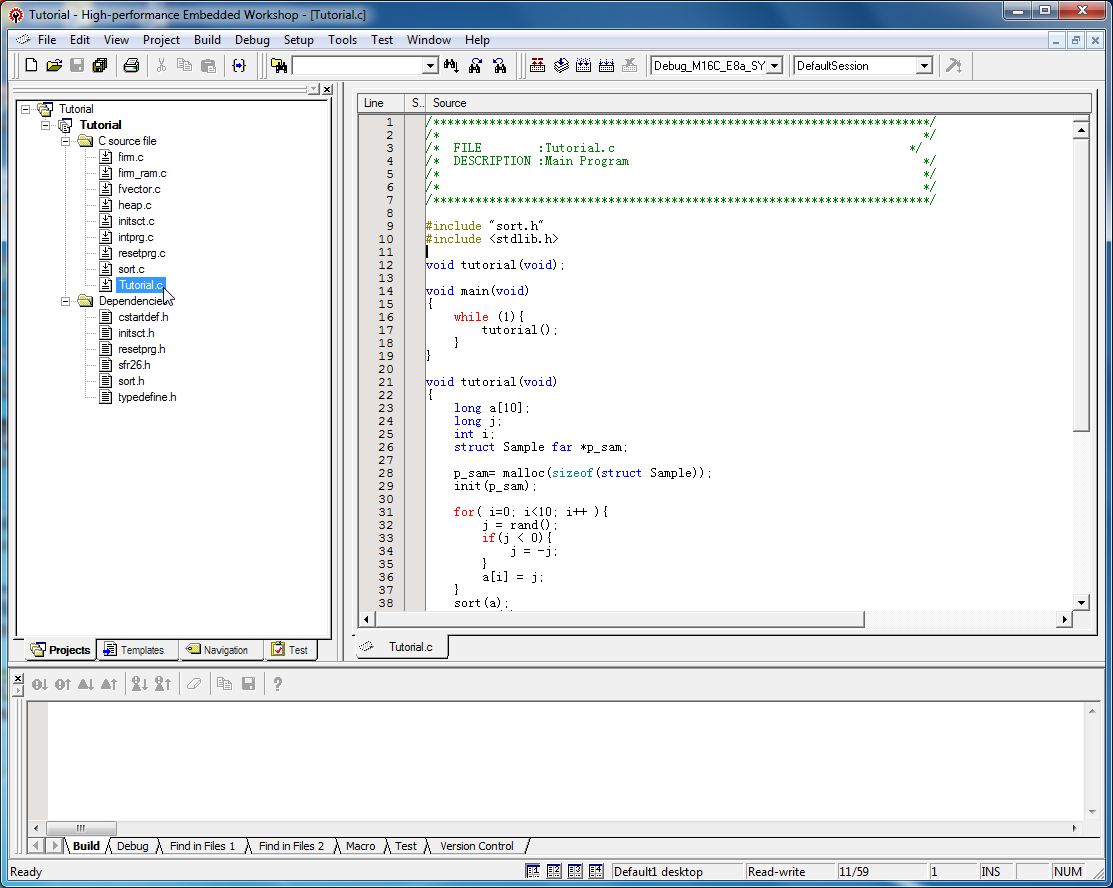Expand the find text combo box
1113x888 pixels.
(431, 66)
